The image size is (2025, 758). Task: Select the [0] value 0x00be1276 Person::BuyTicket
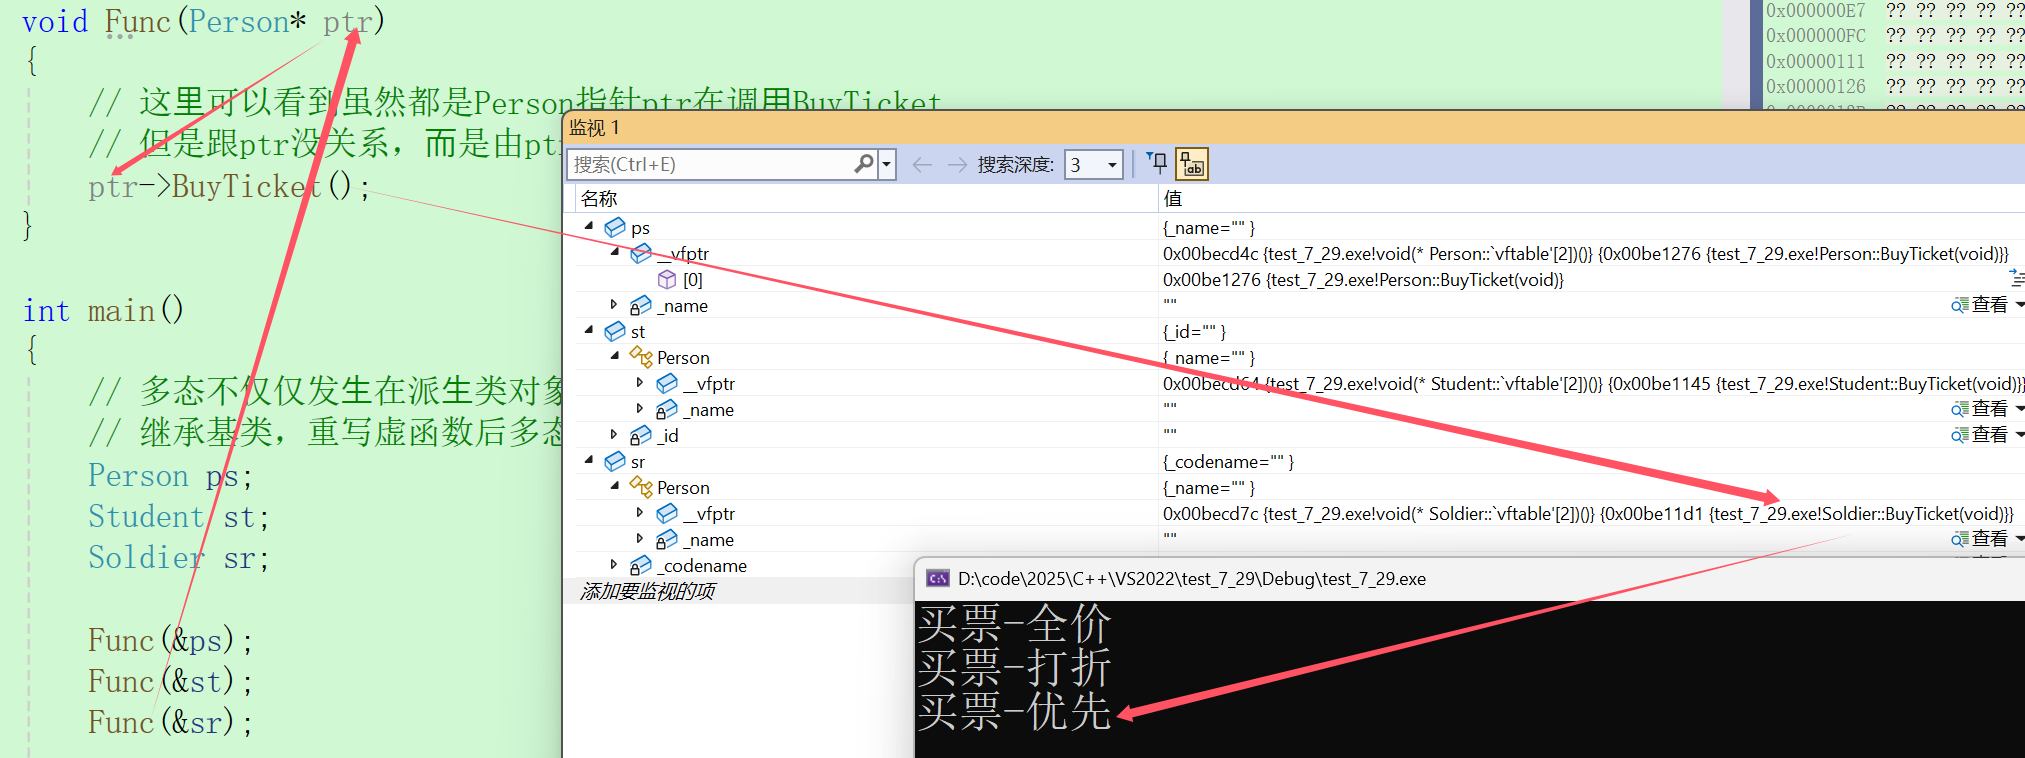point(1363,280)
